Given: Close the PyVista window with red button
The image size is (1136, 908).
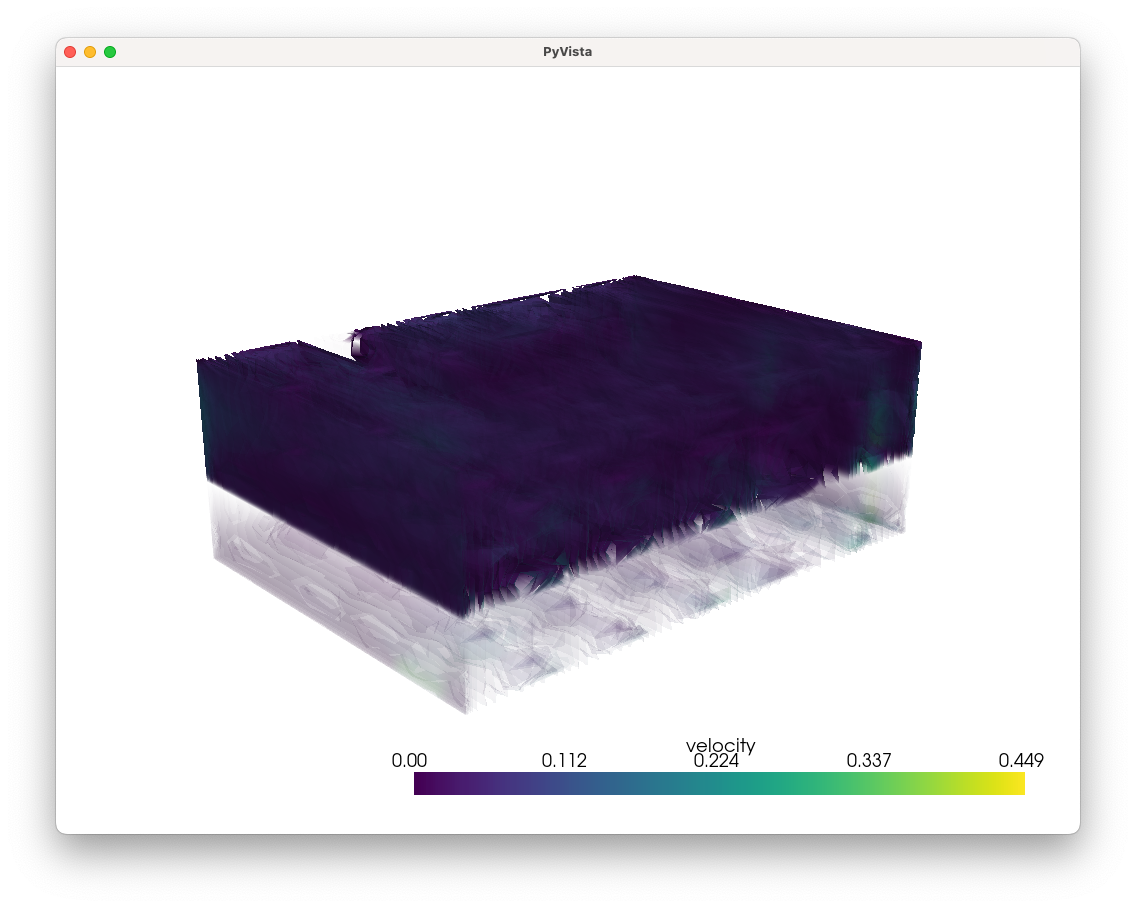Looking at the screenshot, I should [x=70, y=52].
